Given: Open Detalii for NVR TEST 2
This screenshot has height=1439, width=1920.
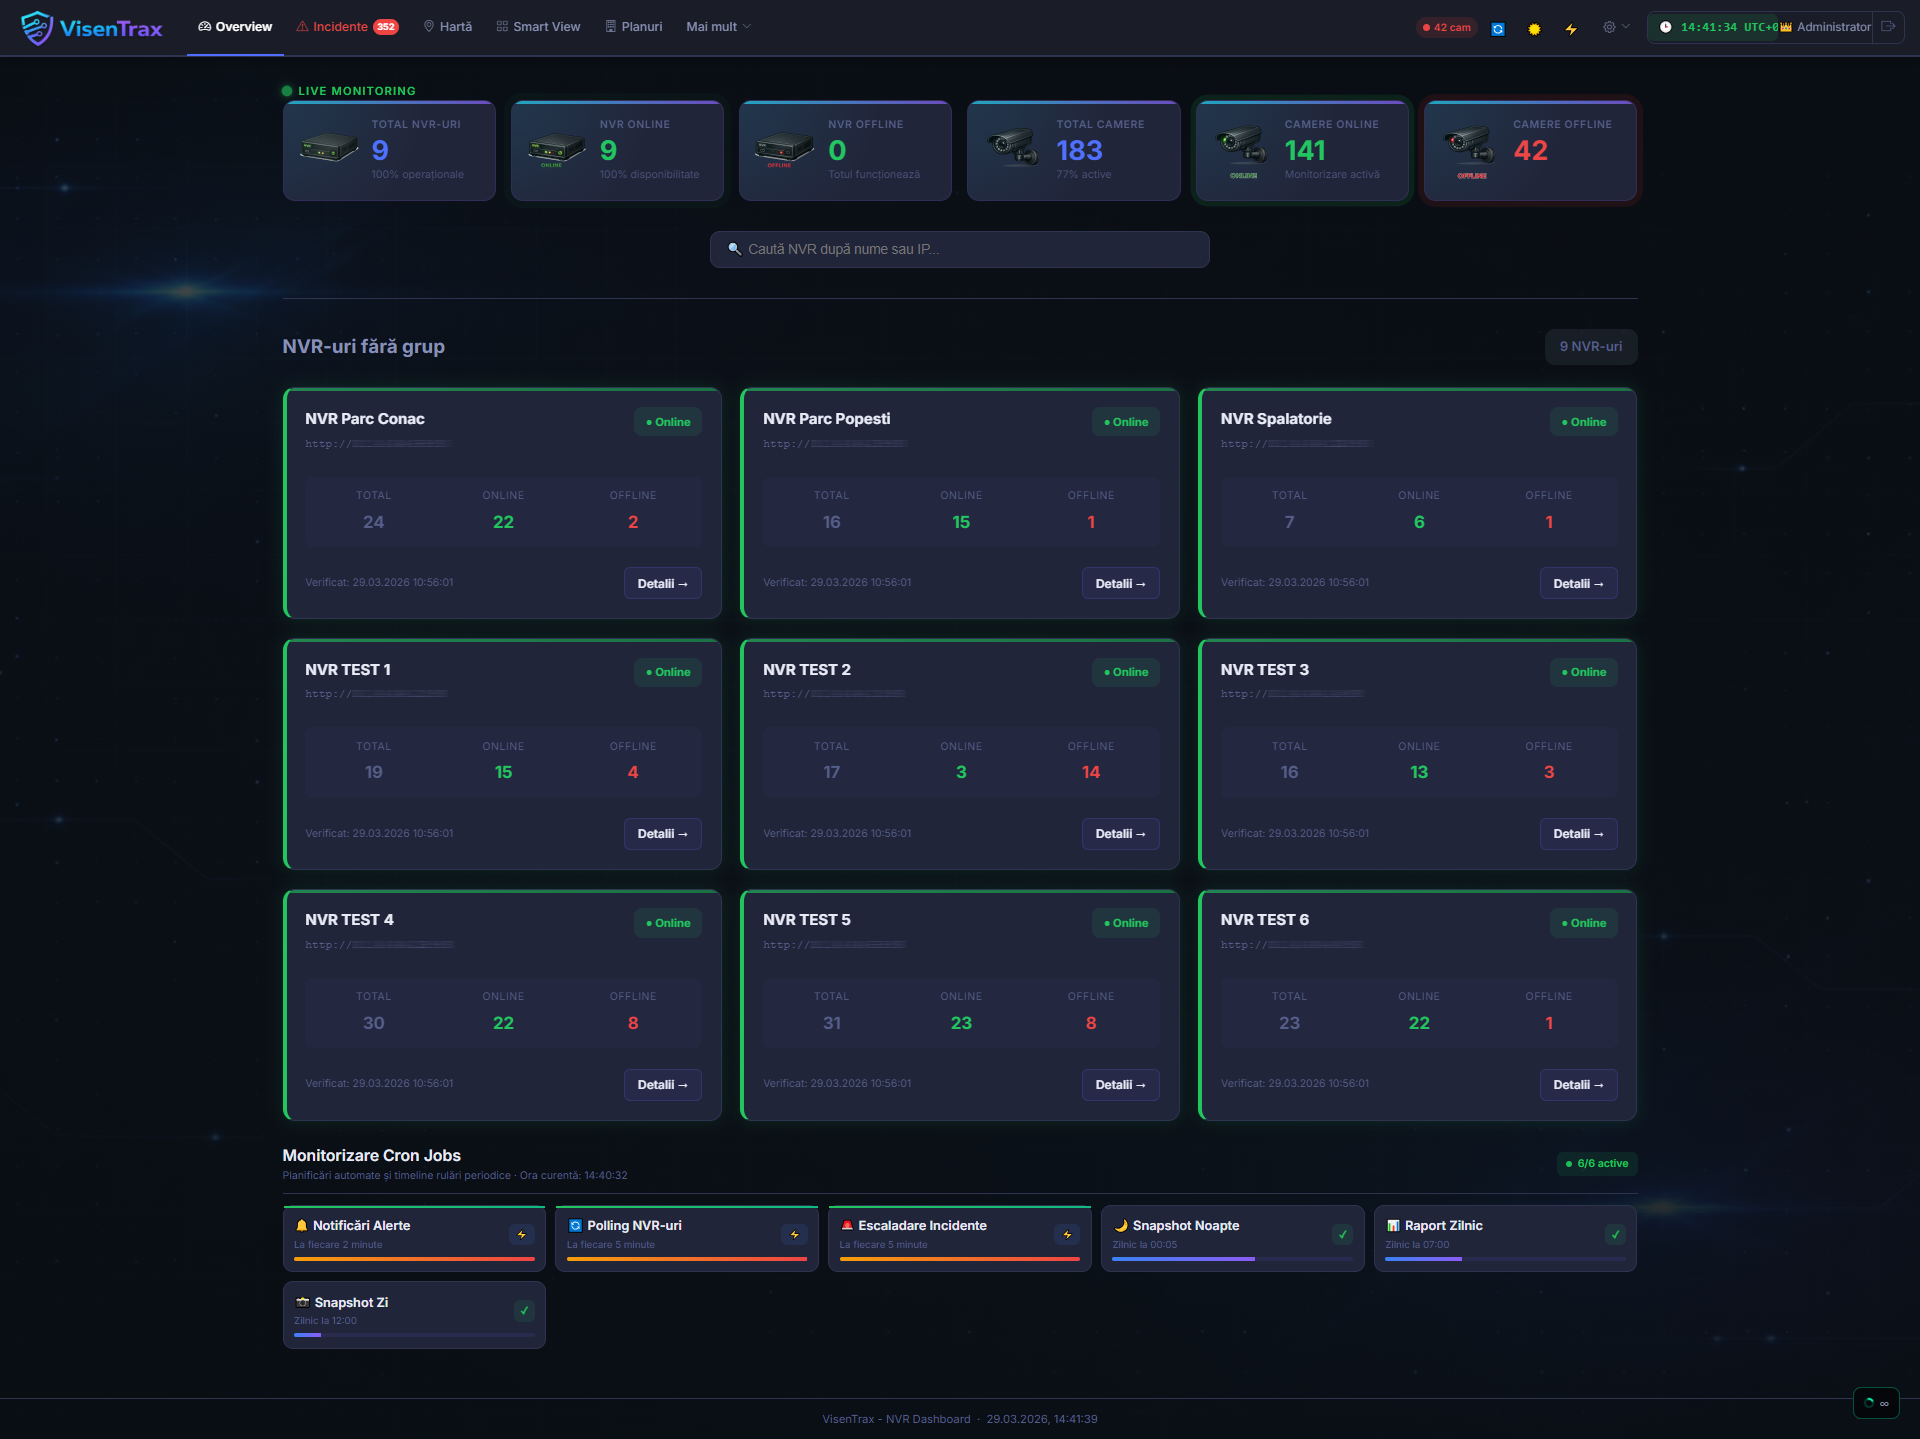Looking at the screenshot, I should (1120, 834).
